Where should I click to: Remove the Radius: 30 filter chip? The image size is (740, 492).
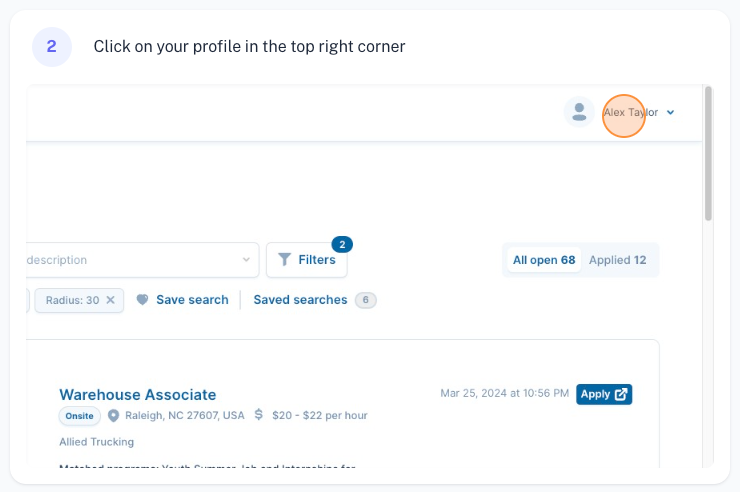[x=111, y=300]
